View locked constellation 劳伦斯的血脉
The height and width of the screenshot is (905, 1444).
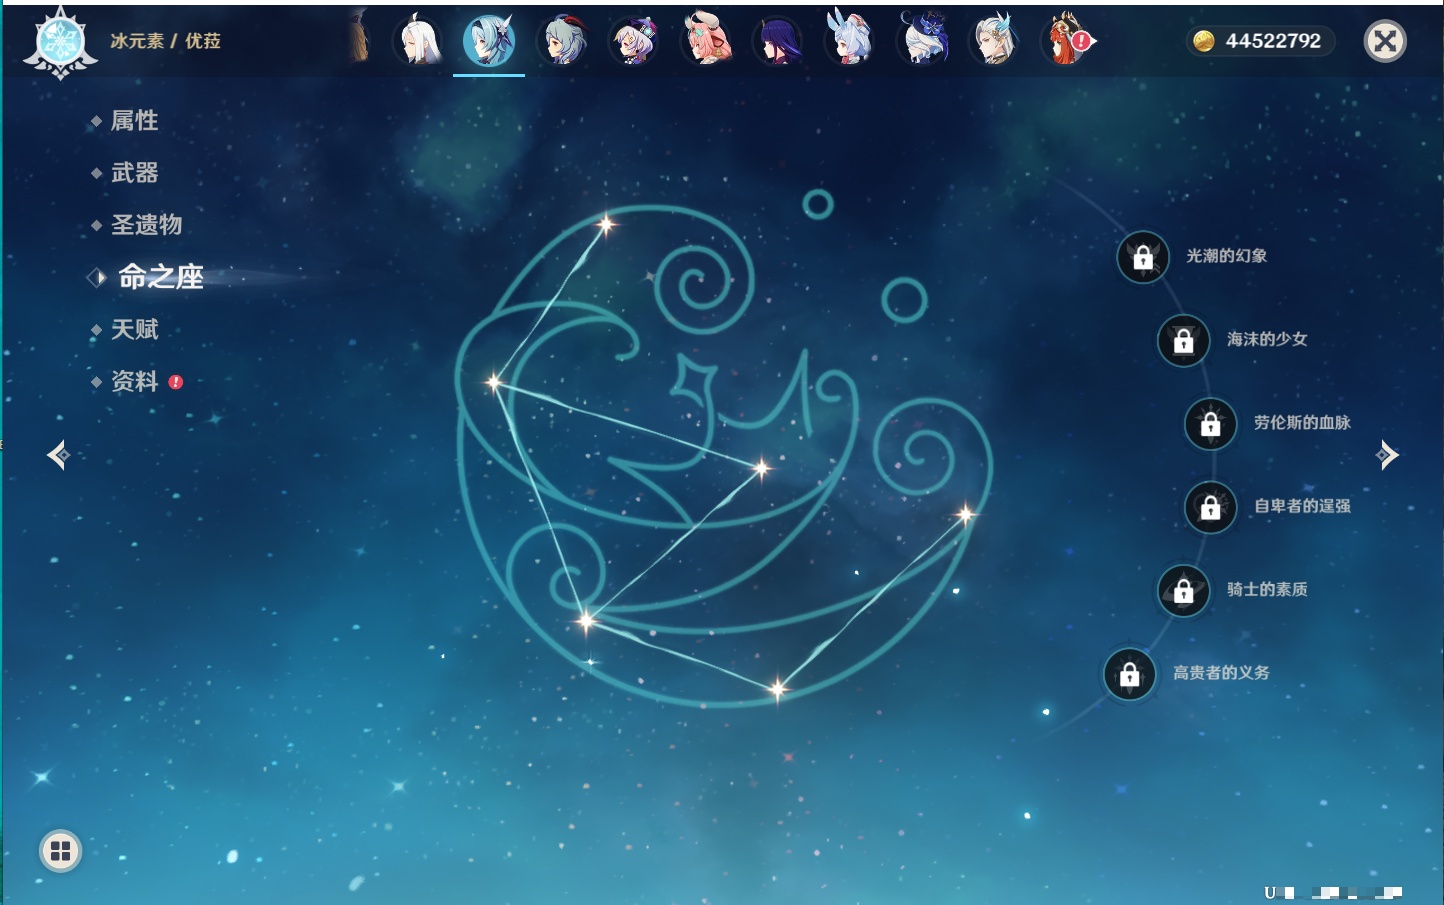pyautogui.click(x=1210, y=424)
